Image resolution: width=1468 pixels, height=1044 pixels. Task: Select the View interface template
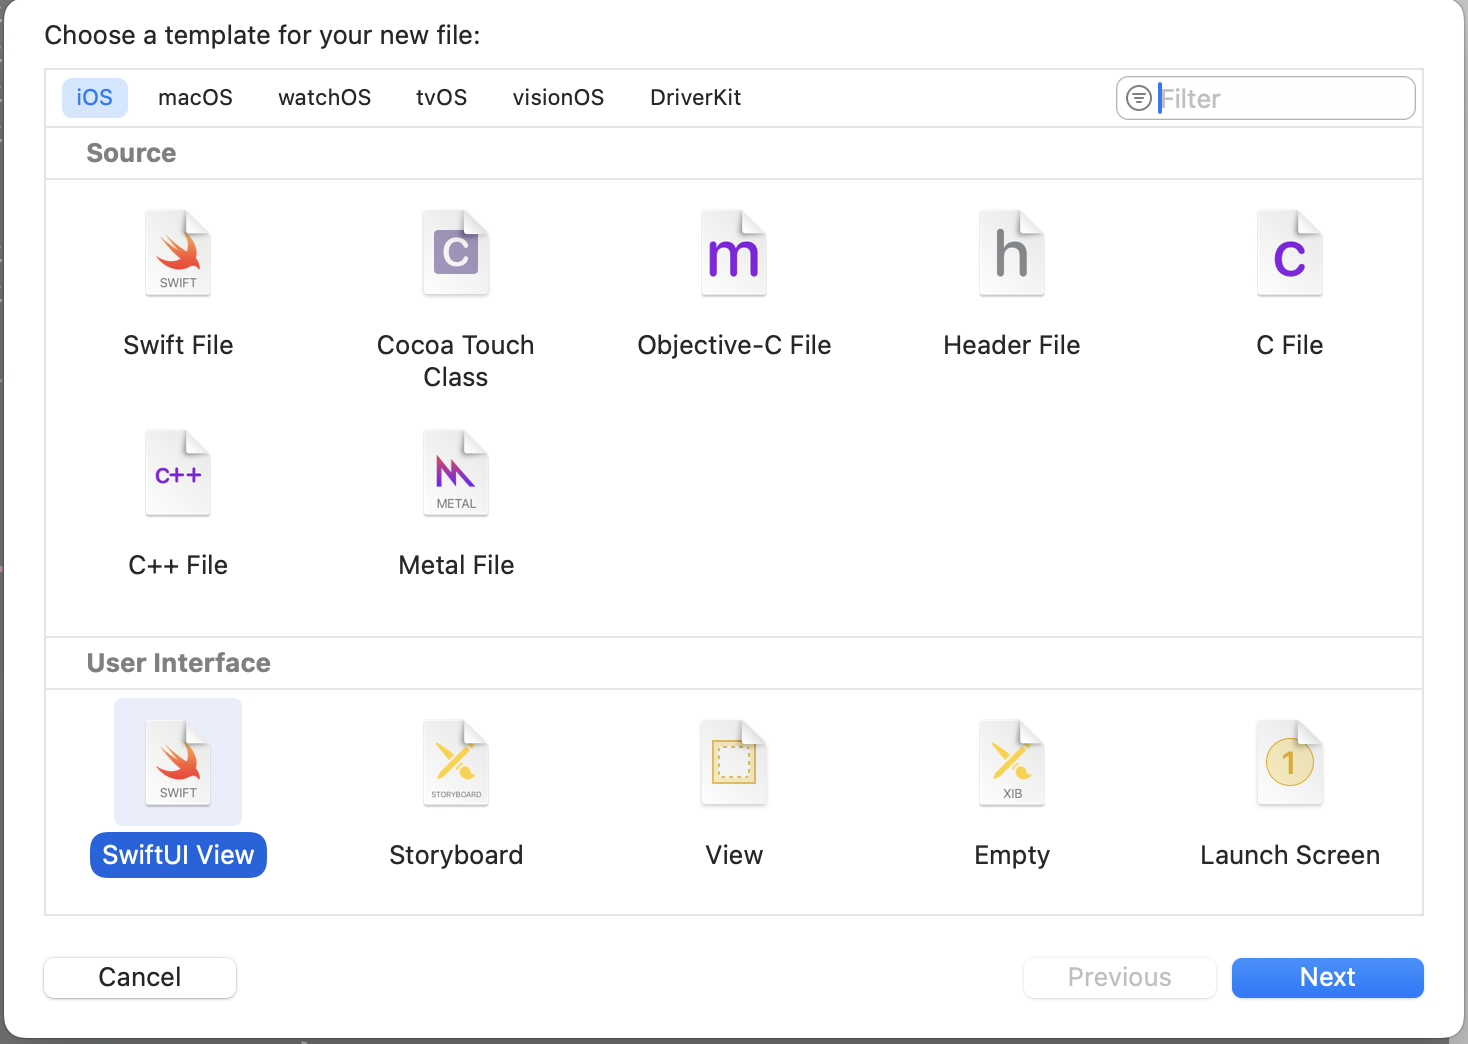click(734, 763)
